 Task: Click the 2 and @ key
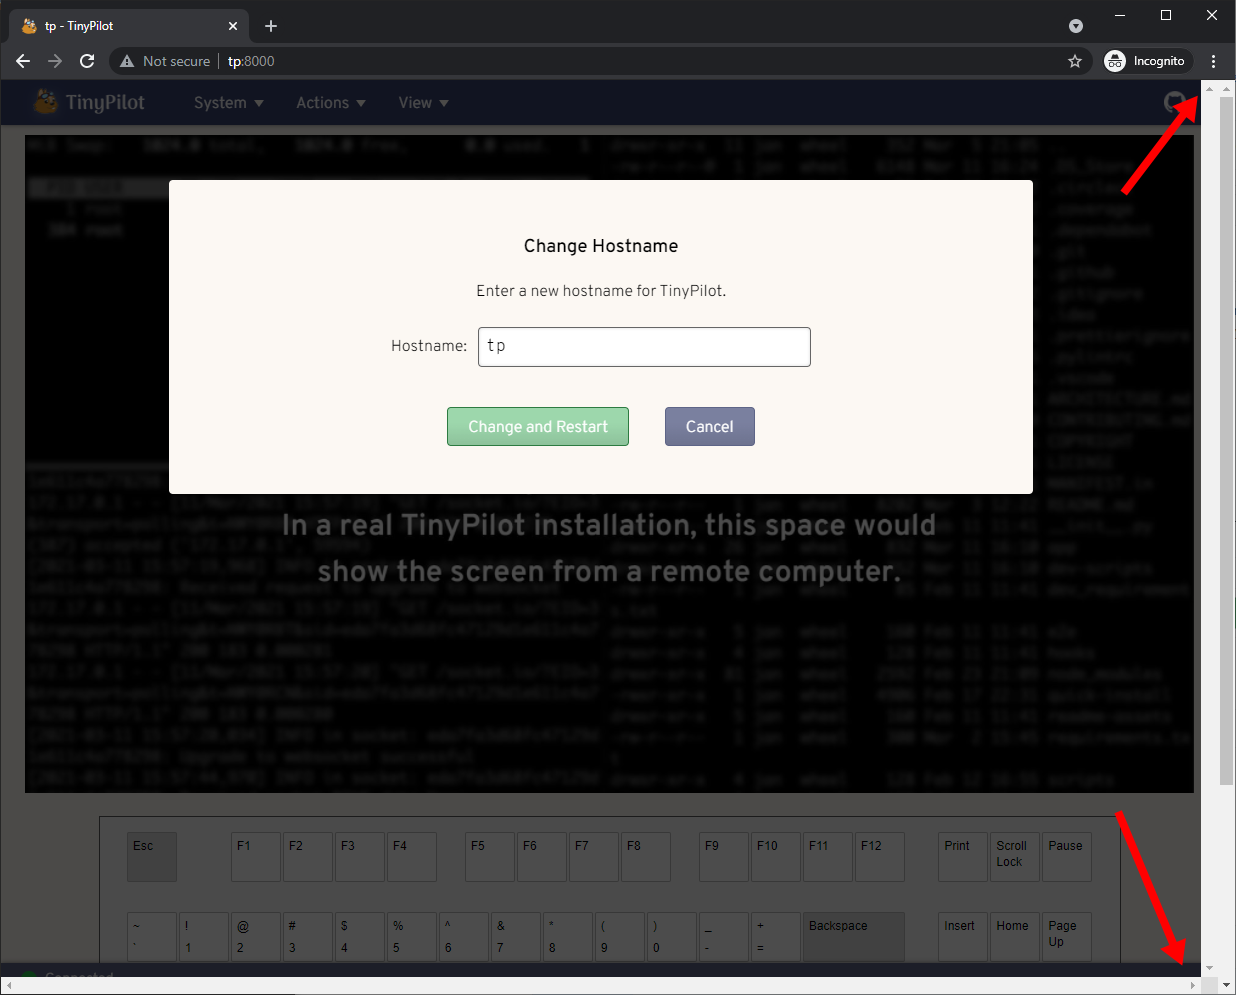[x=256, y=937]
